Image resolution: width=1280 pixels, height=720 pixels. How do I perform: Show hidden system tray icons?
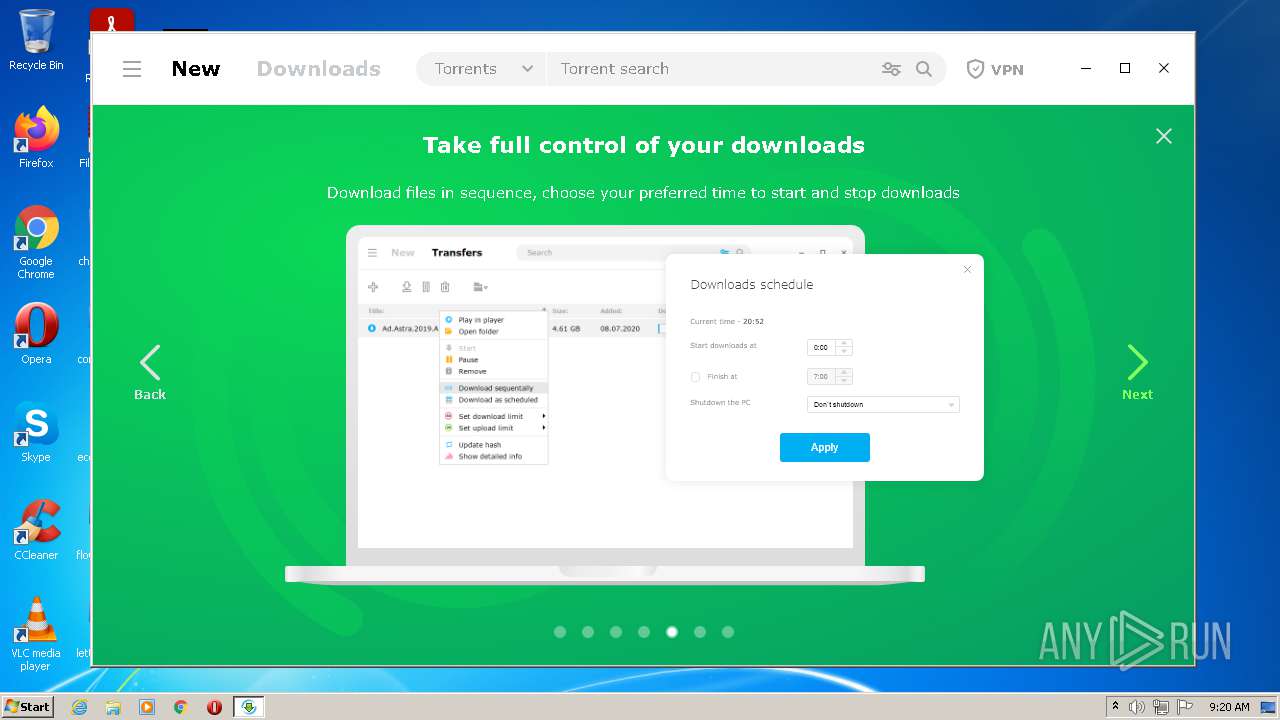[1115, 707]
